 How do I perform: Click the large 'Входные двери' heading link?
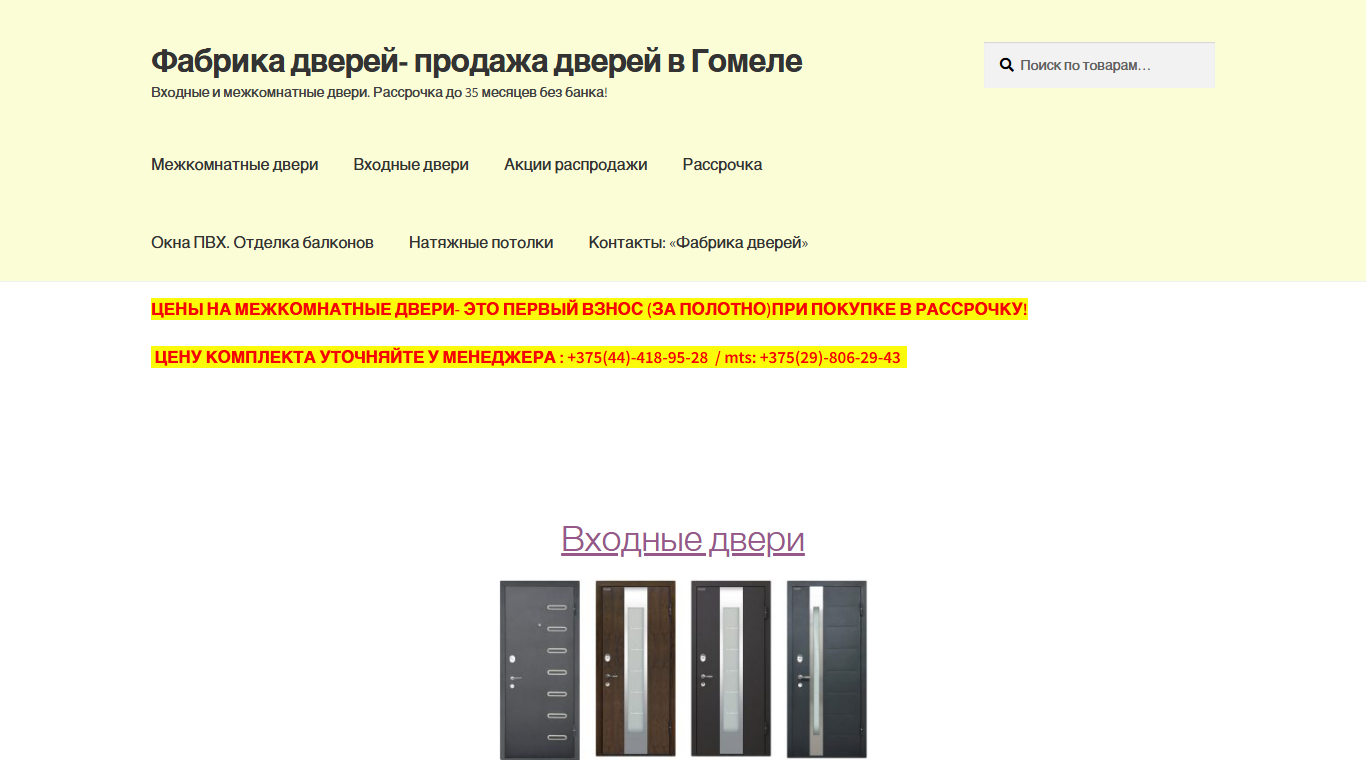coord(683,539)
